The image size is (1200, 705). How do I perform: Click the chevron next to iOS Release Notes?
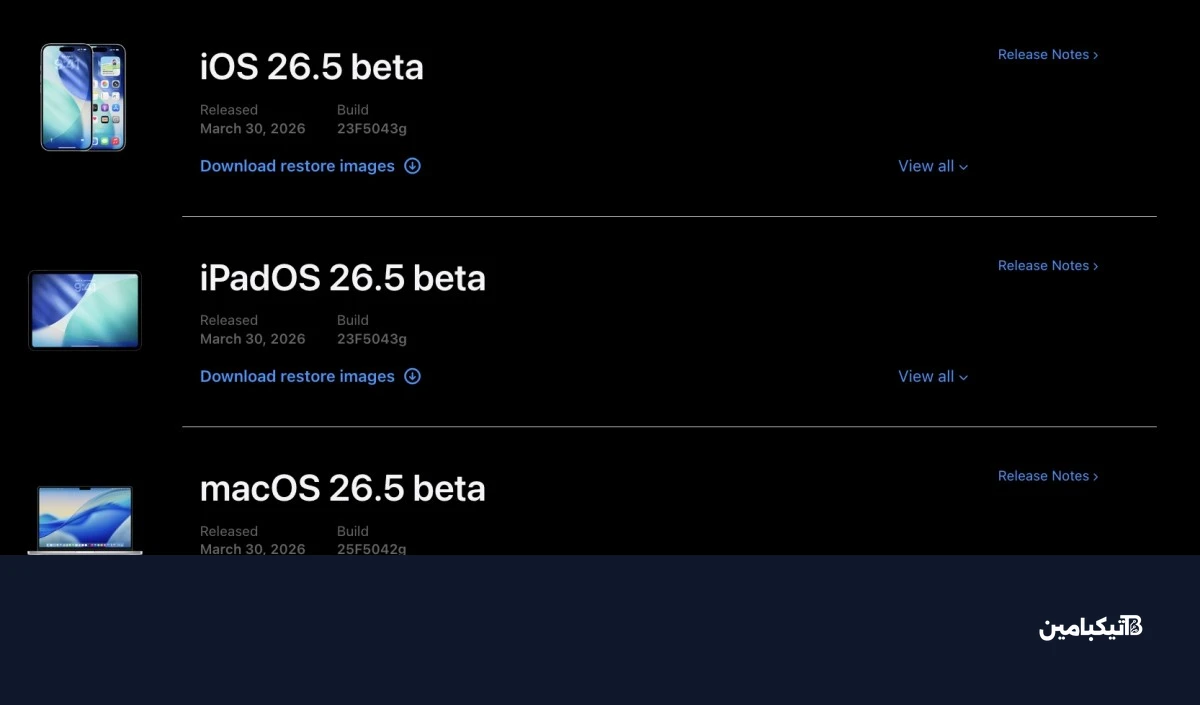click(x=1095, y=54)
